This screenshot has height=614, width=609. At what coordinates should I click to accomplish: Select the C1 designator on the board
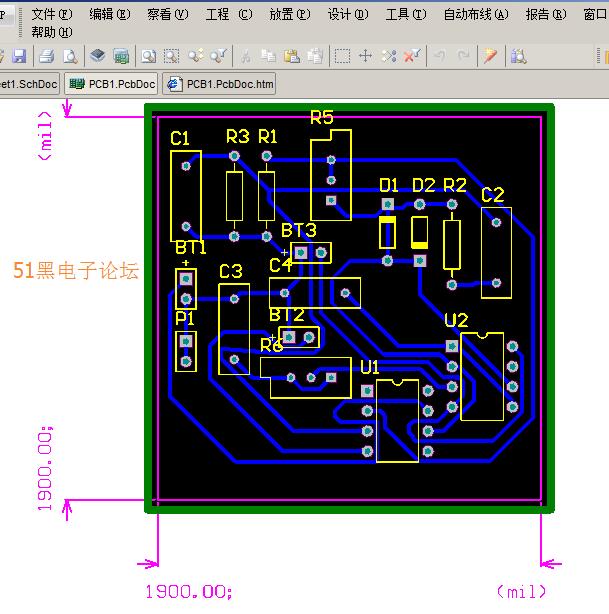pos(180,138)
